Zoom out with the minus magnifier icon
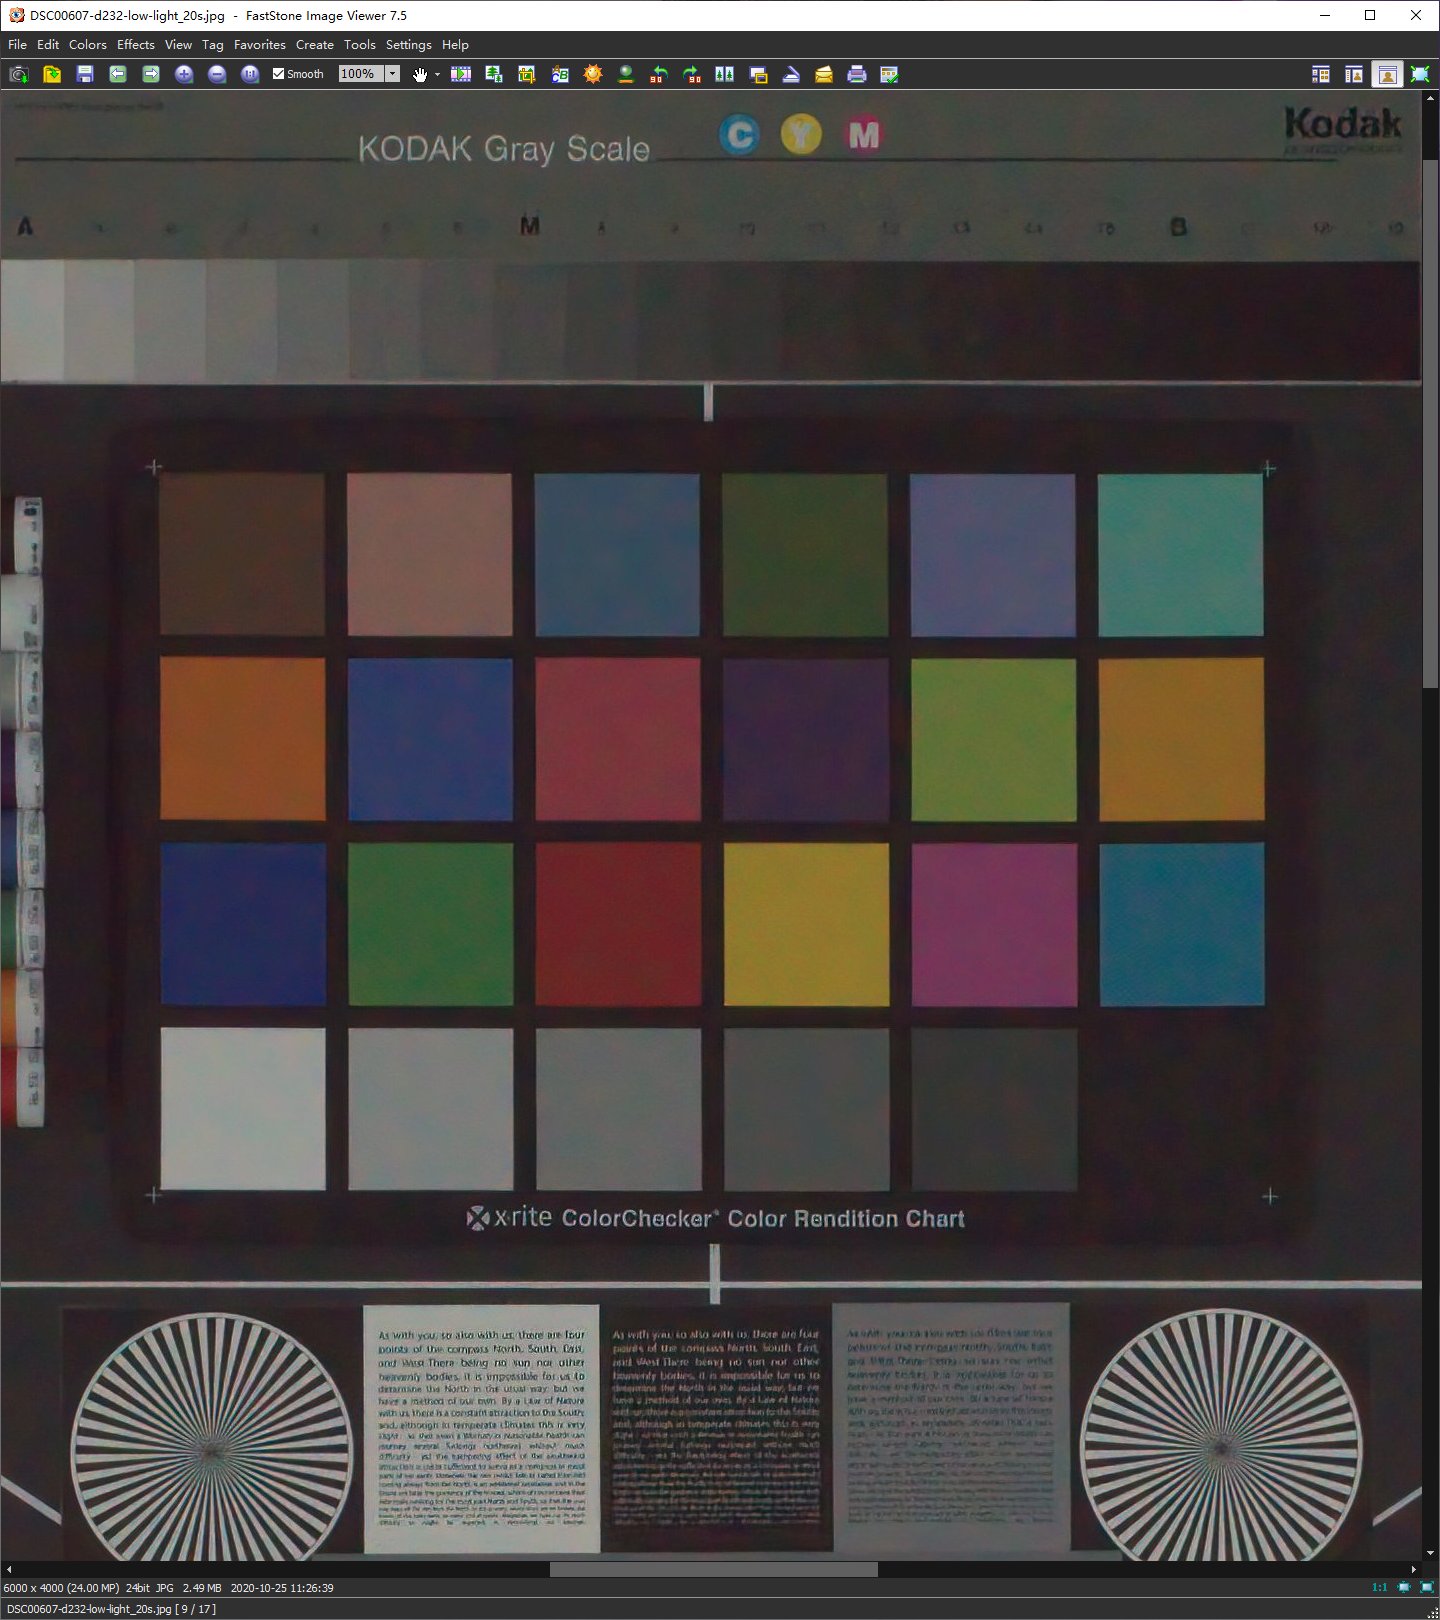Viewport: 1440px width, 1620px height. pyautogui.click(x=217, y=74)
